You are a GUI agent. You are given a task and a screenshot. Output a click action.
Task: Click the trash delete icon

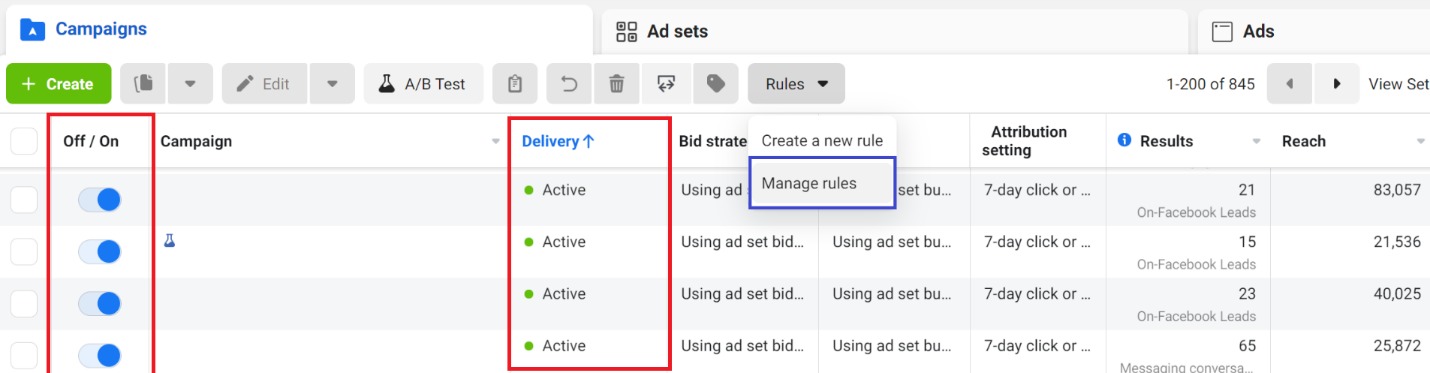(x=617, y=84)
